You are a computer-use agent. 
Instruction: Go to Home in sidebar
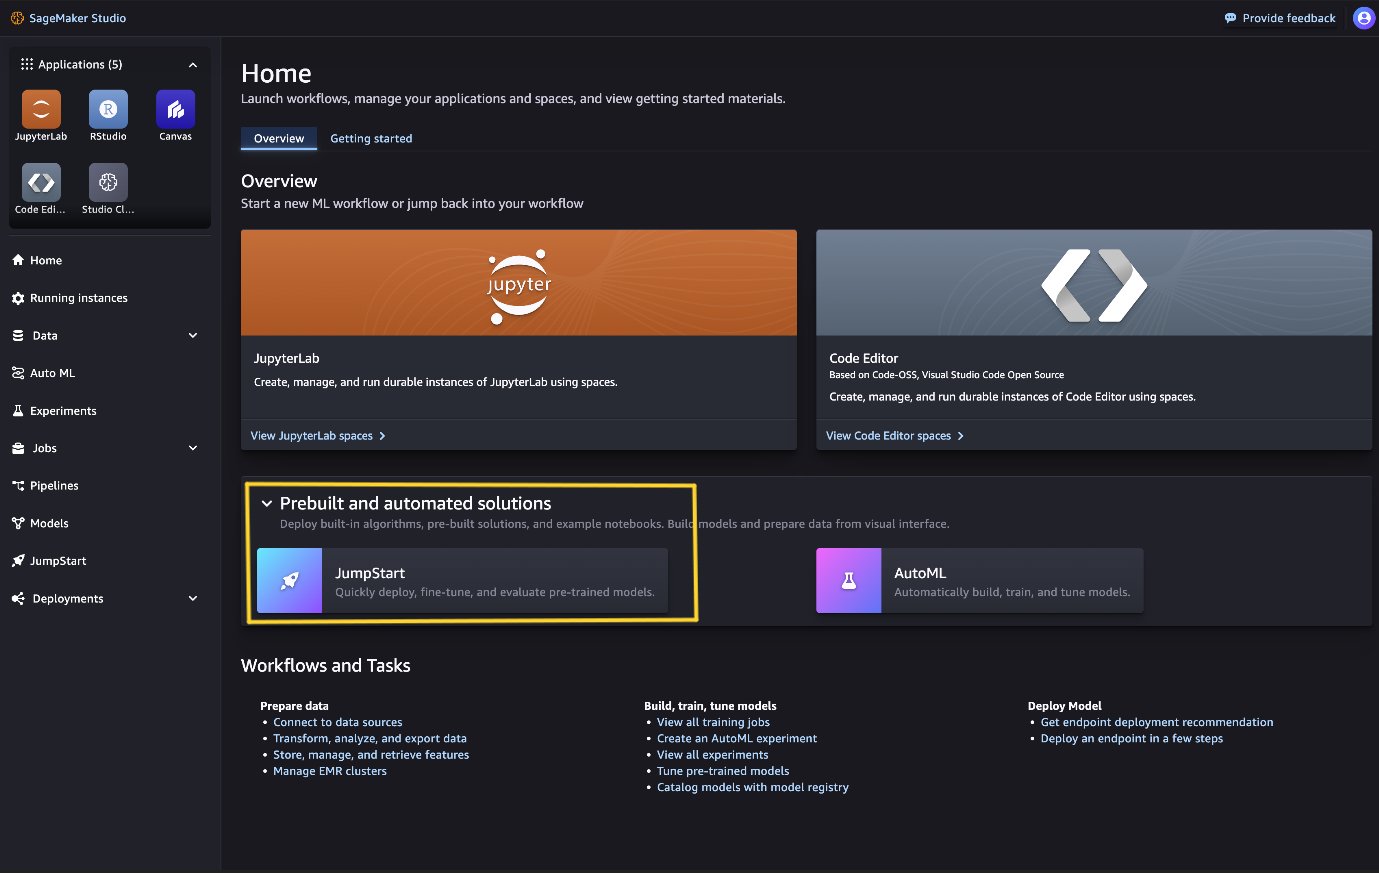[46, 260]
